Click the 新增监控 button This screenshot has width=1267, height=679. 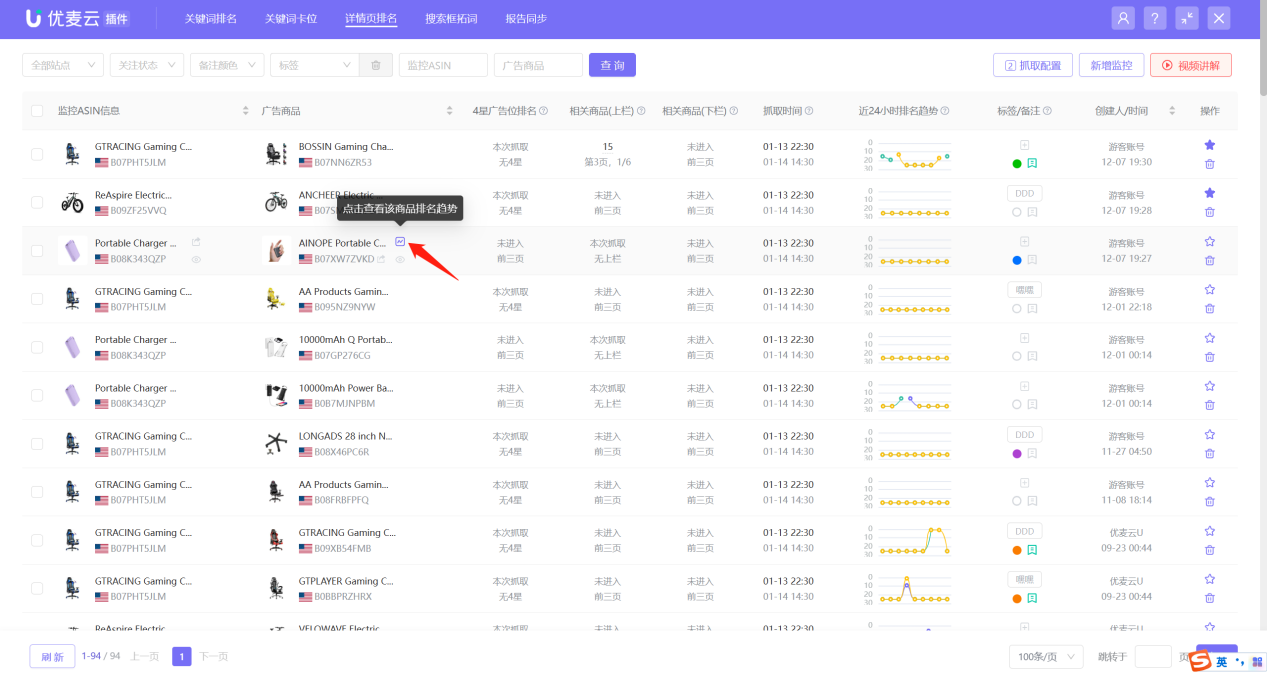[1110, 65]
